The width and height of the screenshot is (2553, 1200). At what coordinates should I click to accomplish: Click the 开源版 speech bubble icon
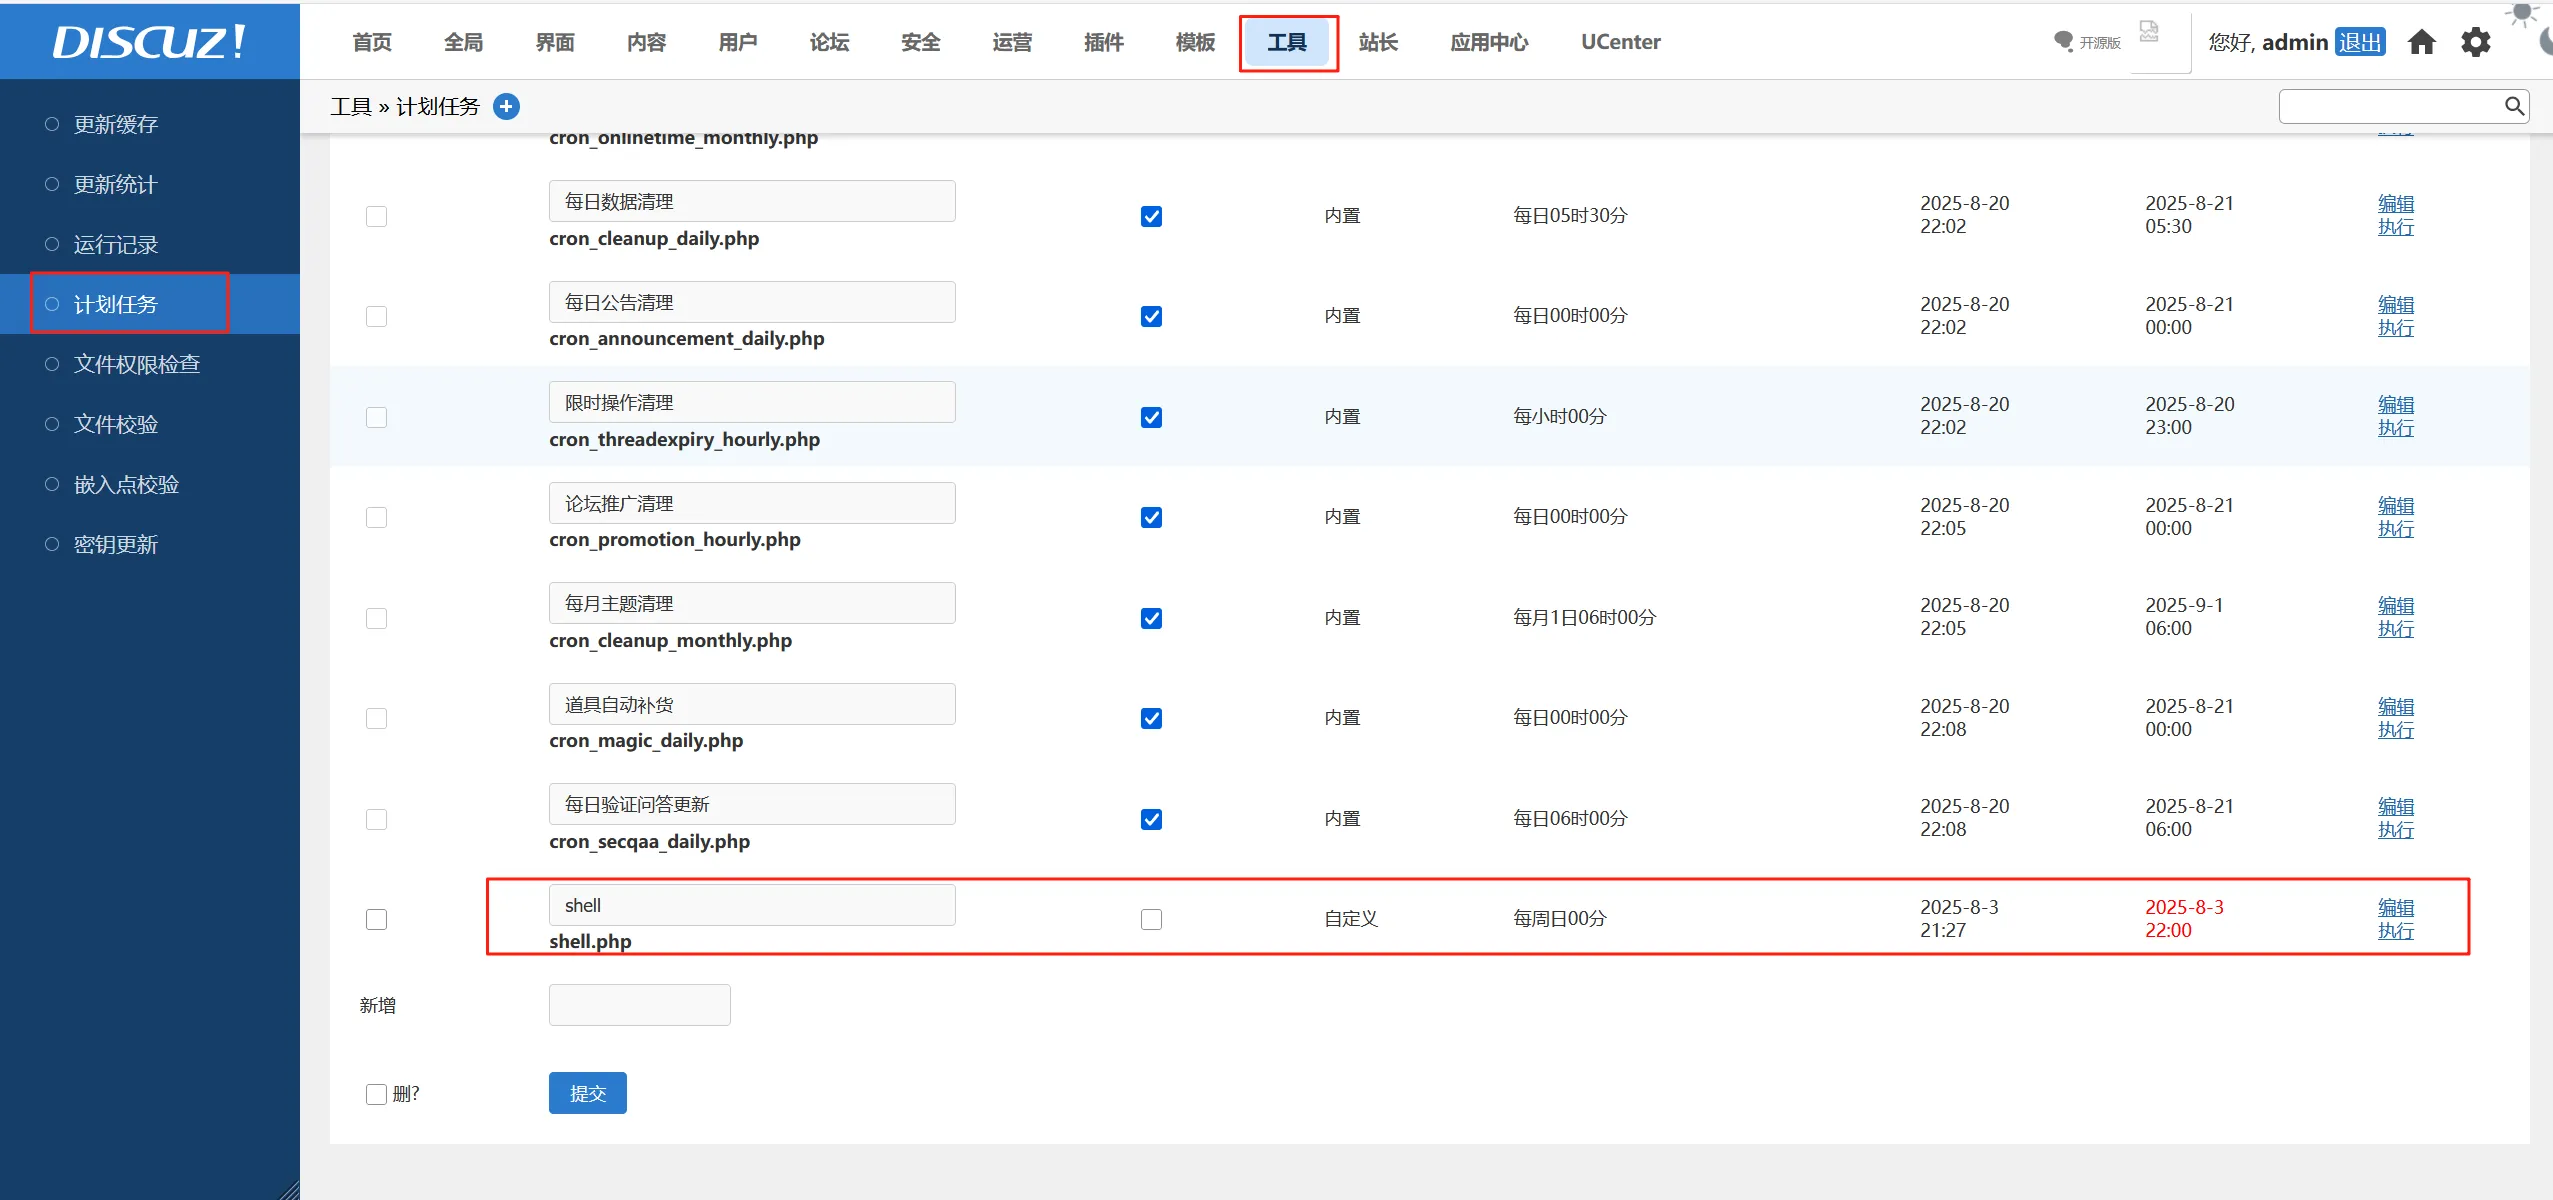tap(2063, 41)
